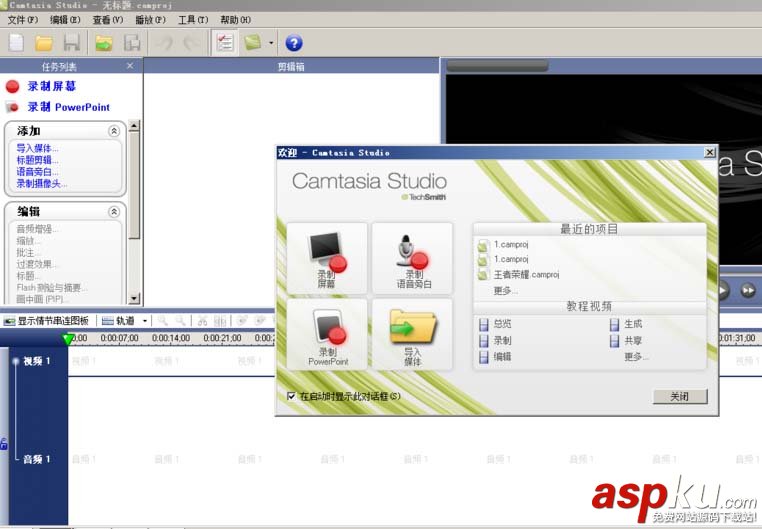Click the green playhead marker on timeline

click(69, 339)
